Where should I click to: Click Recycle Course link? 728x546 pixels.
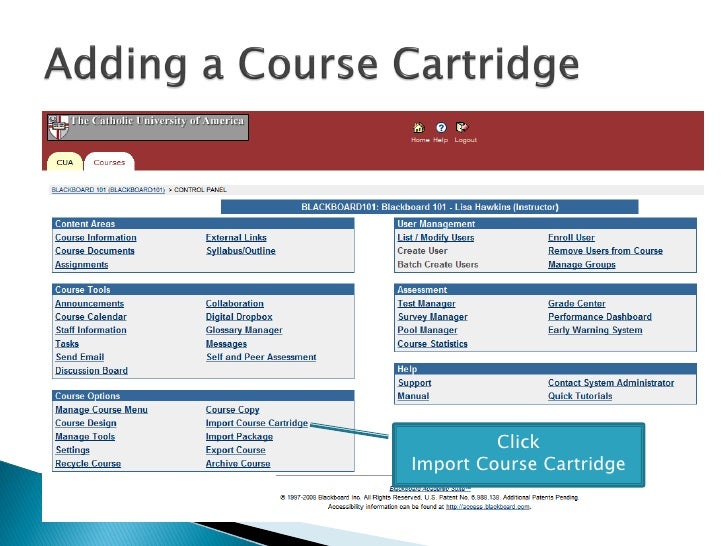[x=88, y=463]
